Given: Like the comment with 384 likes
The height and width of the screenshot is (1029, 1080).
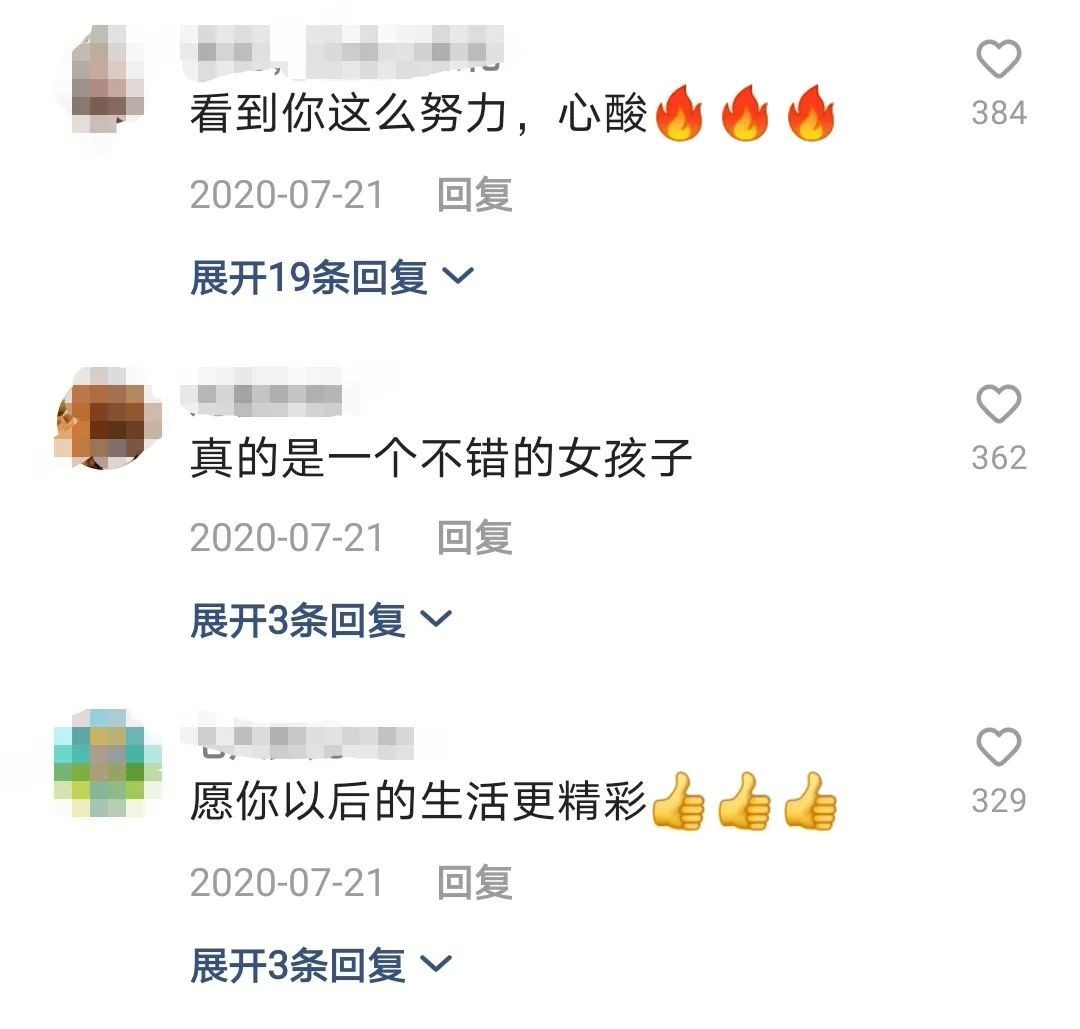Looking at the screenshot, I should tap(999, 59).
